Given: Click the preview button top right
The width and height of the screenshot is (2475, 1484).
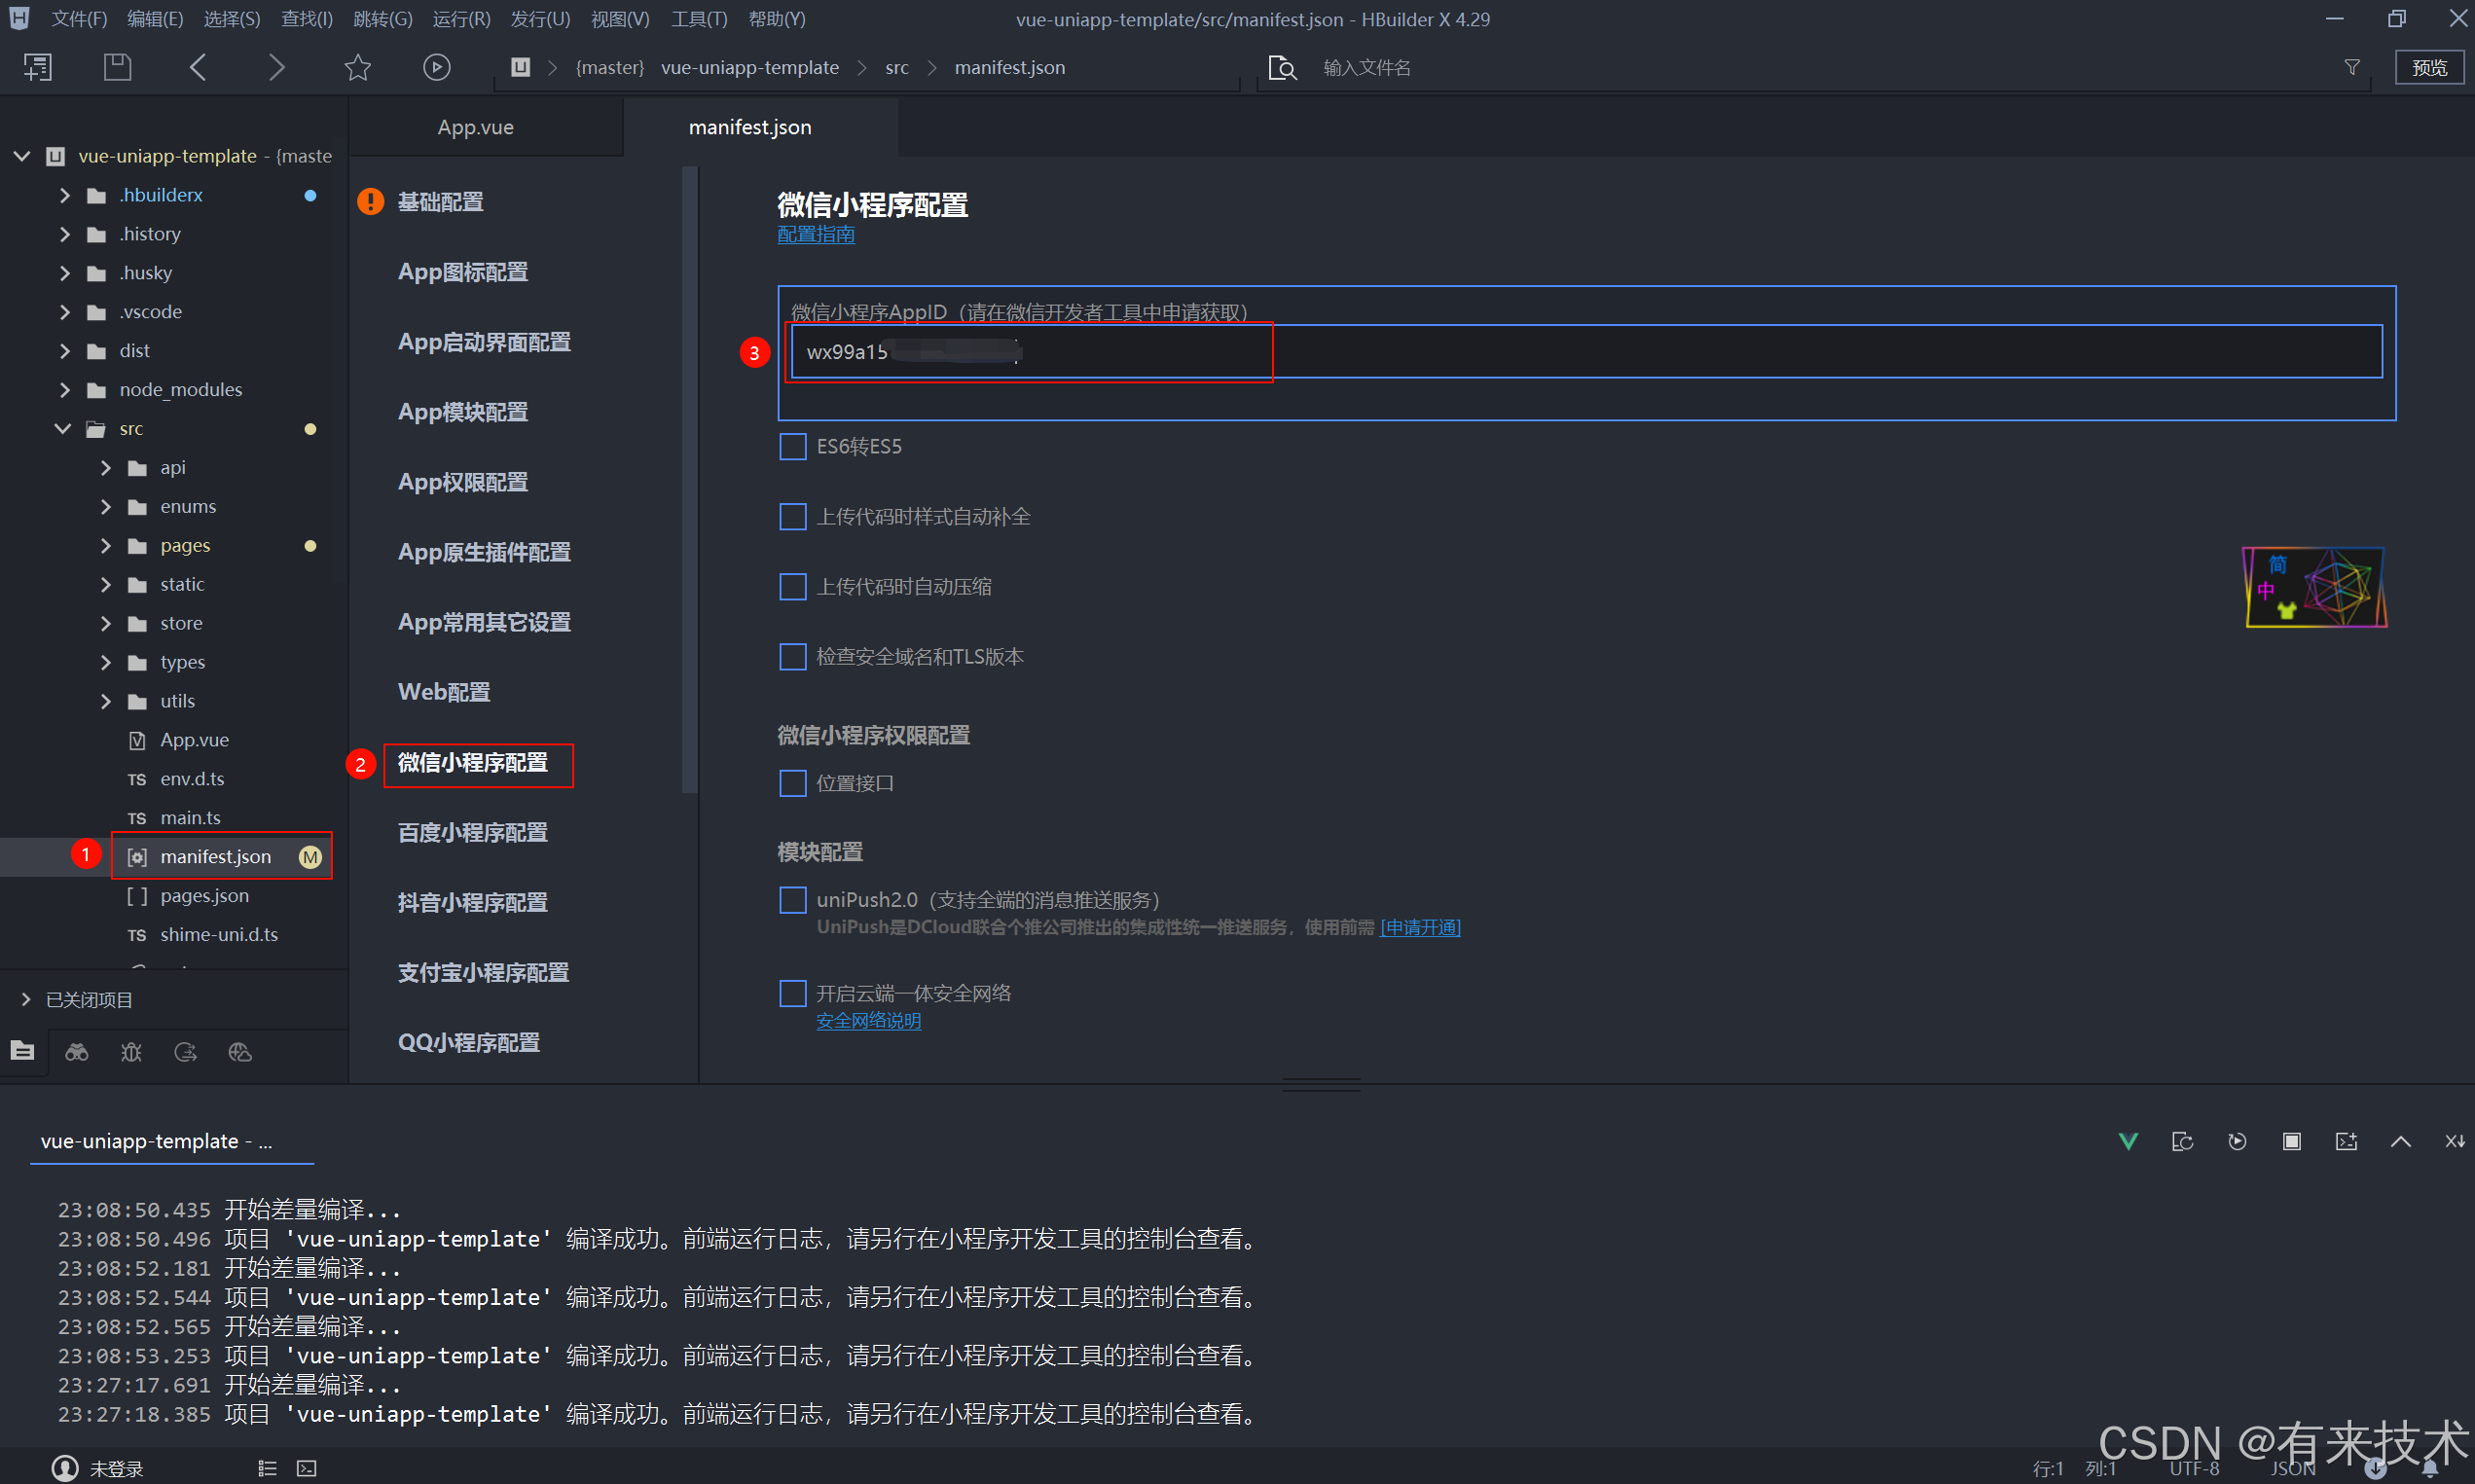Looking at the screenshot, I should tap(2429, 67).
